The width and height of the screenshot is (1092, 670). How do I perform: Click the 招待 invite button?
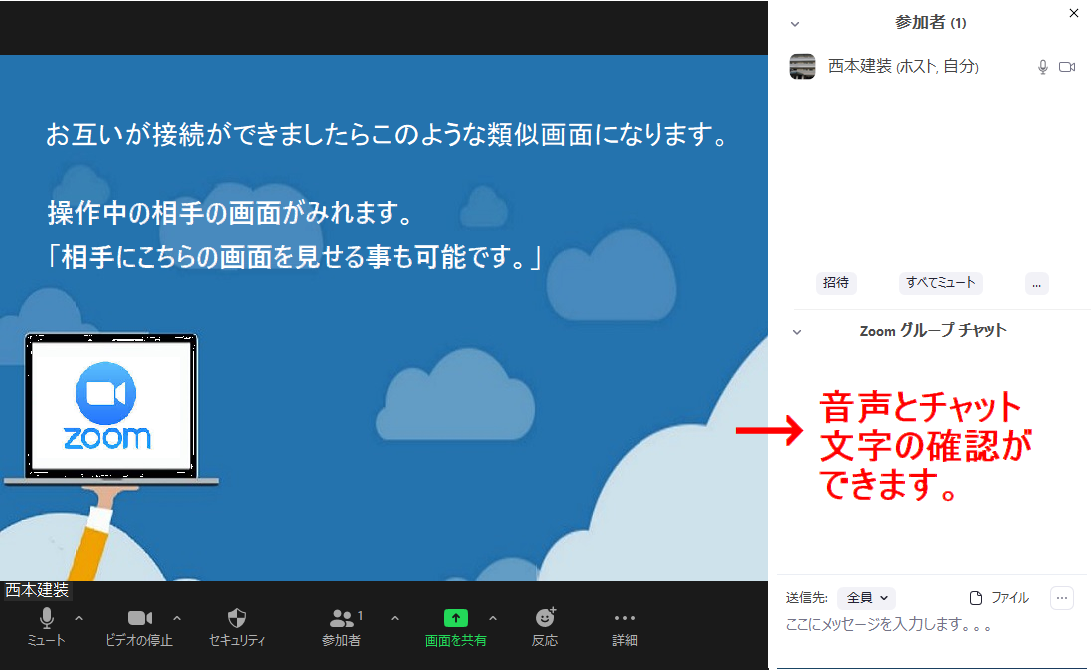click(836, 283)
